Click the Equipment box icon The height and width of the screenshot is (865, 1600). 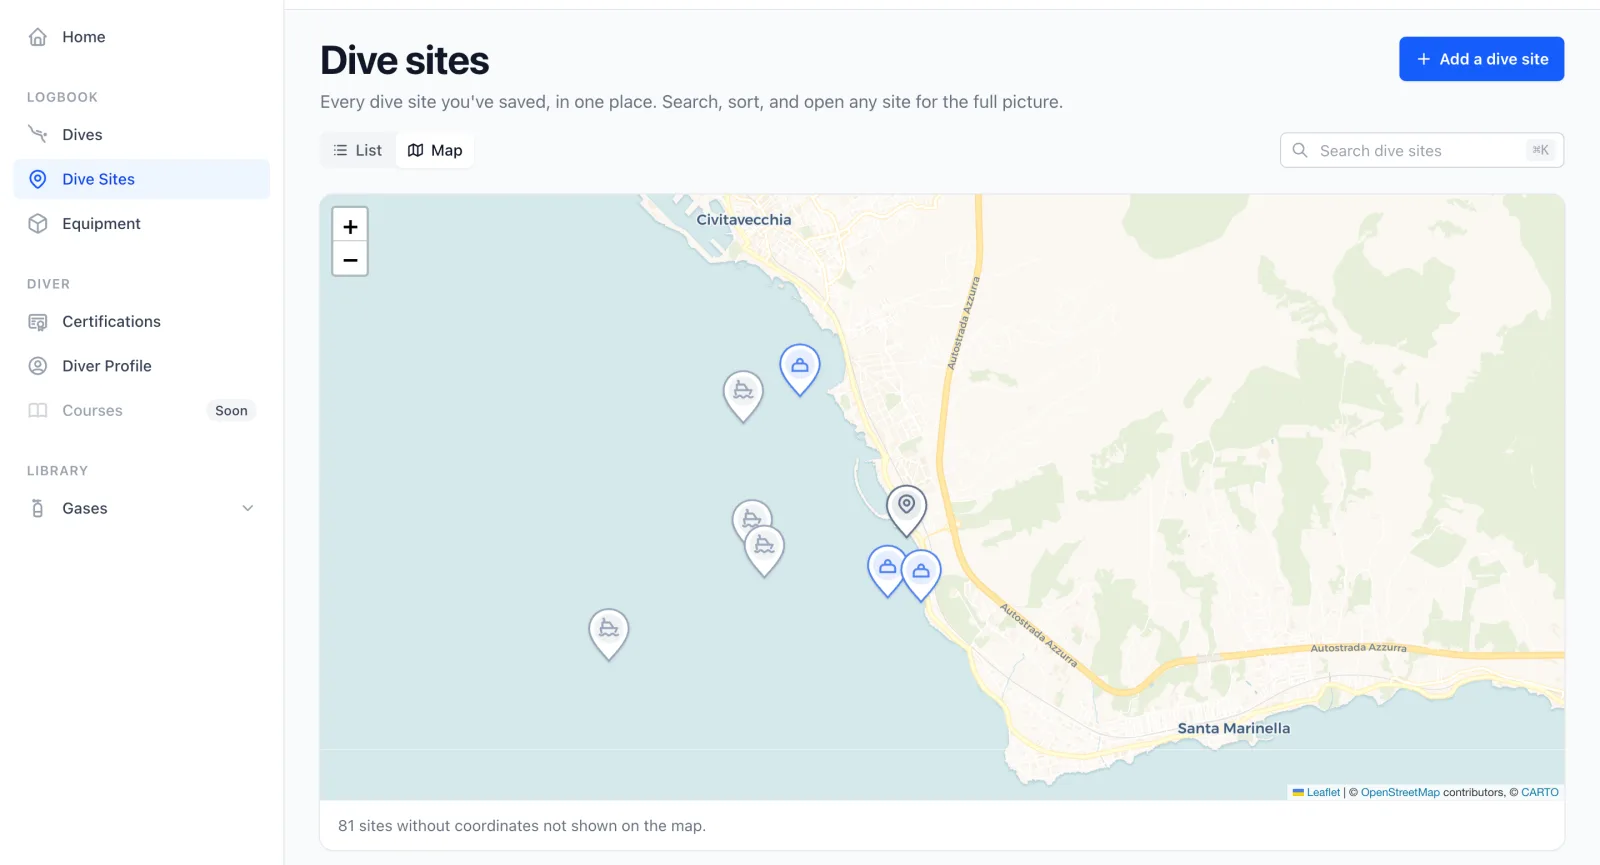click(38, 224)
